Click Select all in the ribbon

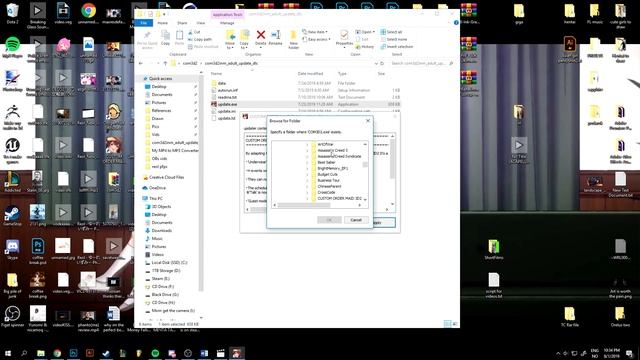pos(391,32)
